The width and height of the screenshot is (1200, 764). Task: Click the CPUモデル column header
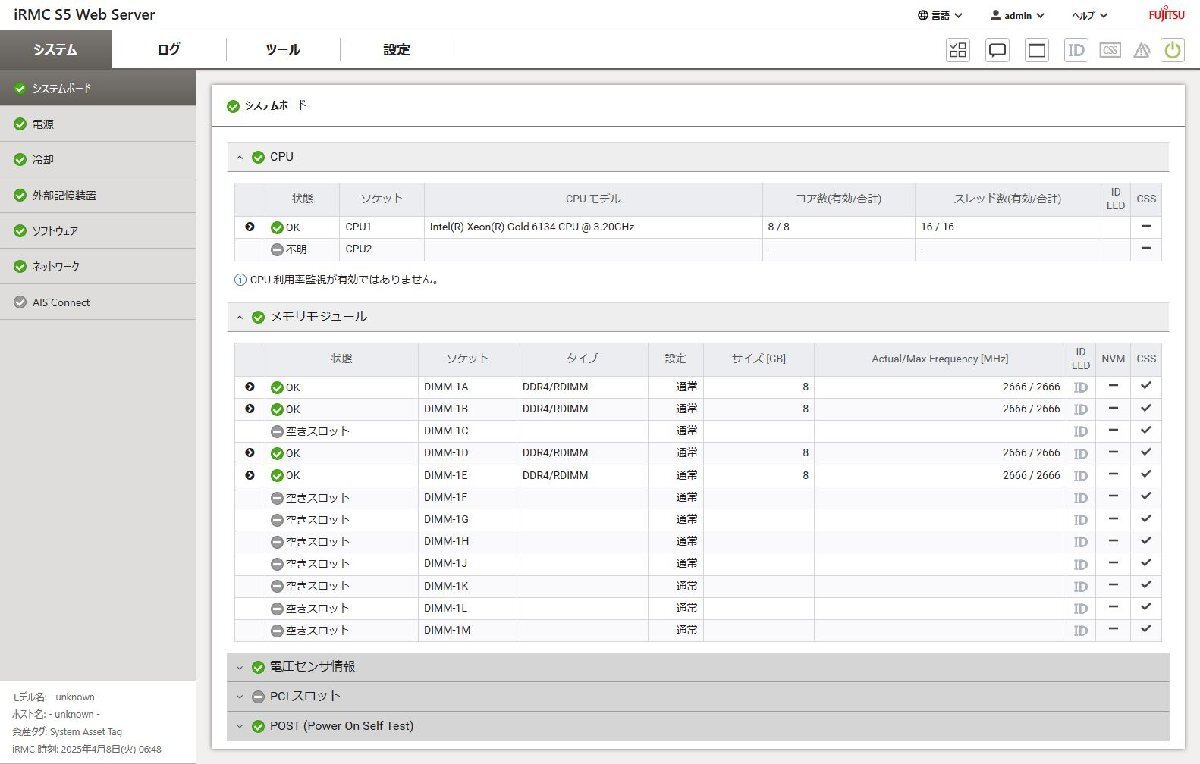click(x=593, y=199)
